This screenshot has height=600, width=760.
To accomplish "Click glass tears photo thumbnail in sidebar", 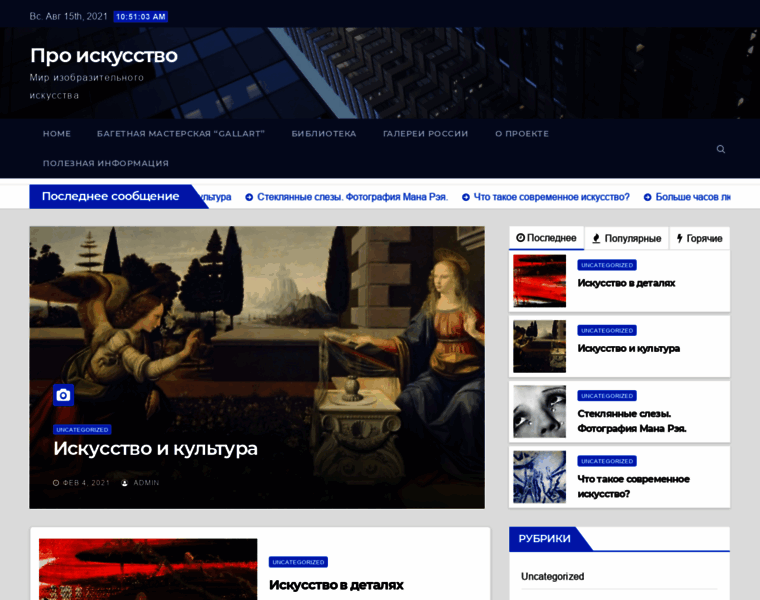I will [x=539, y=411].
